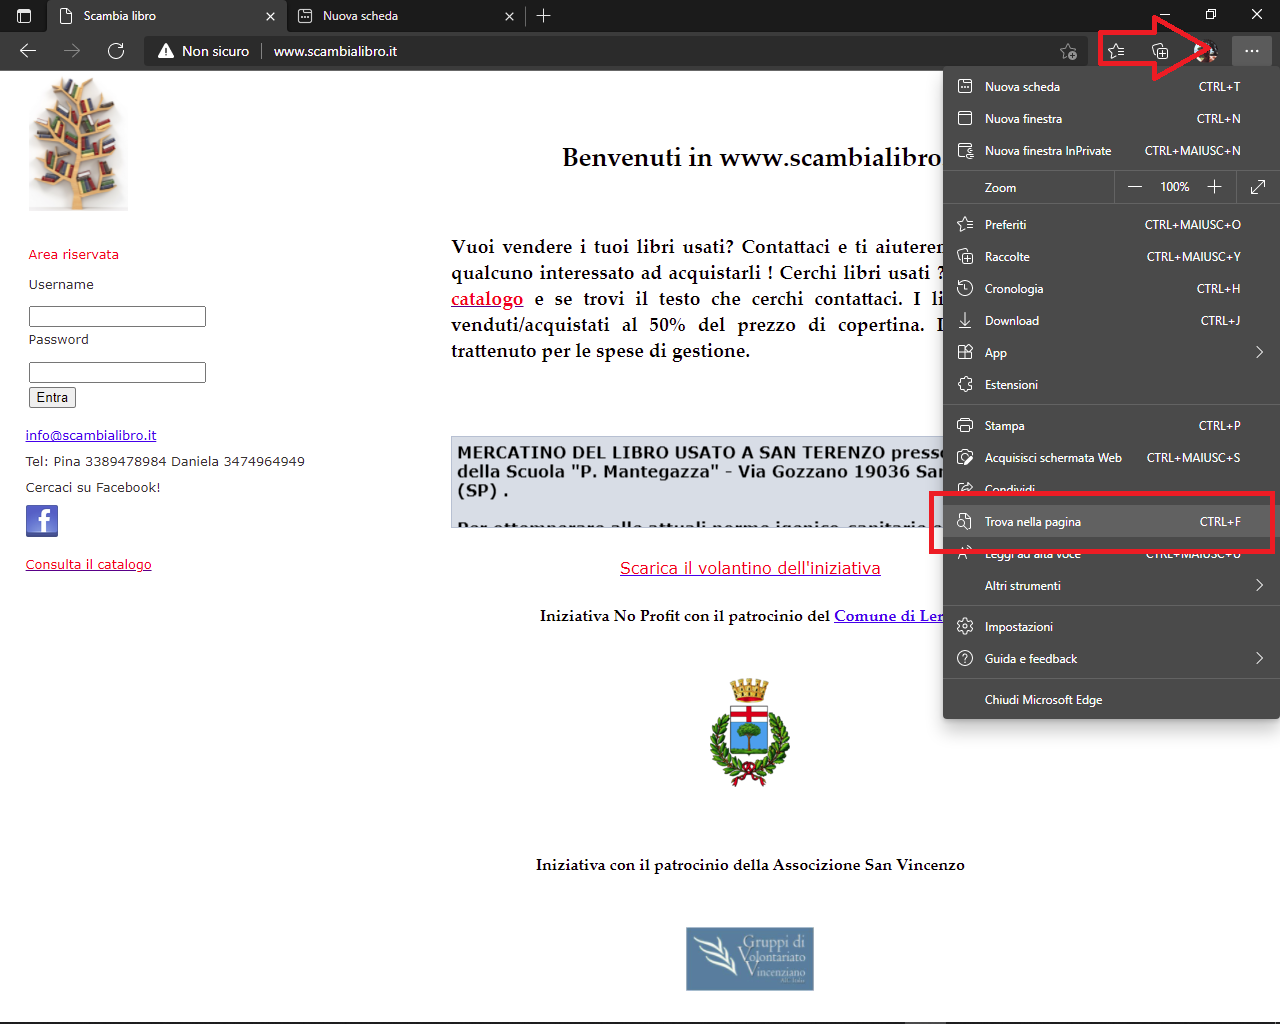This screenshot has width=1280, height=1024.
Task: Open Cronologia from the menu
Action: pyautogui.click(x=1111, y=289)
